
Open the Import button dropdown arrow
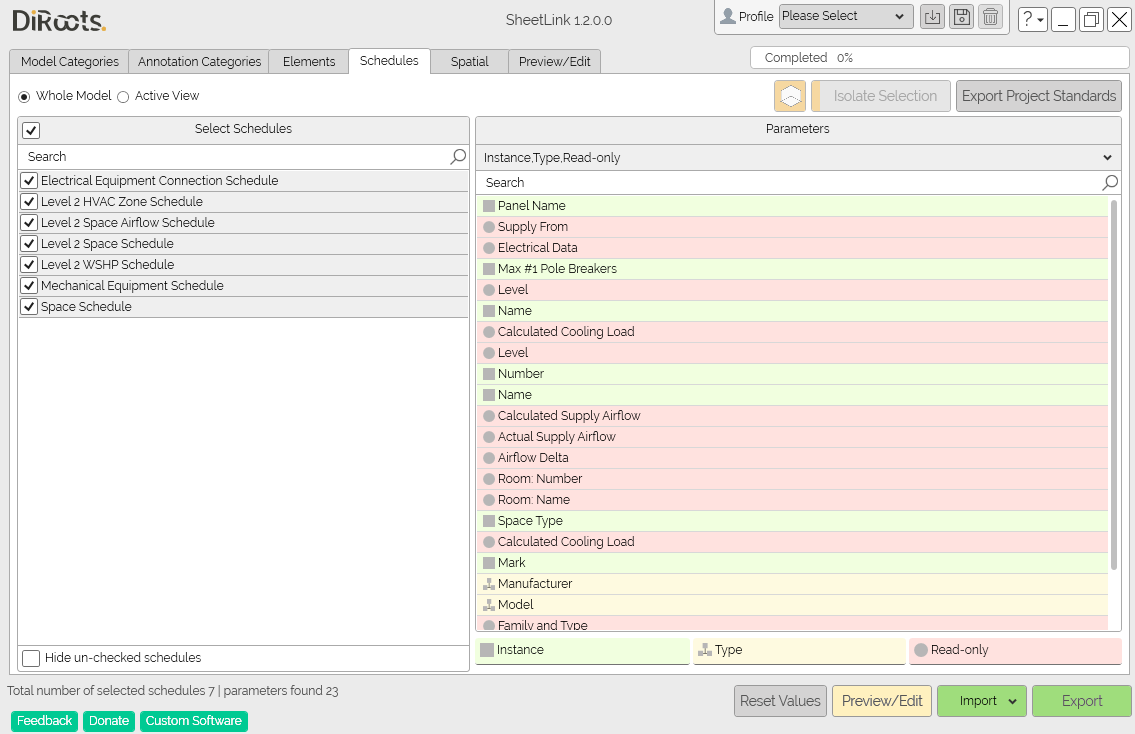coord(1013,701)
